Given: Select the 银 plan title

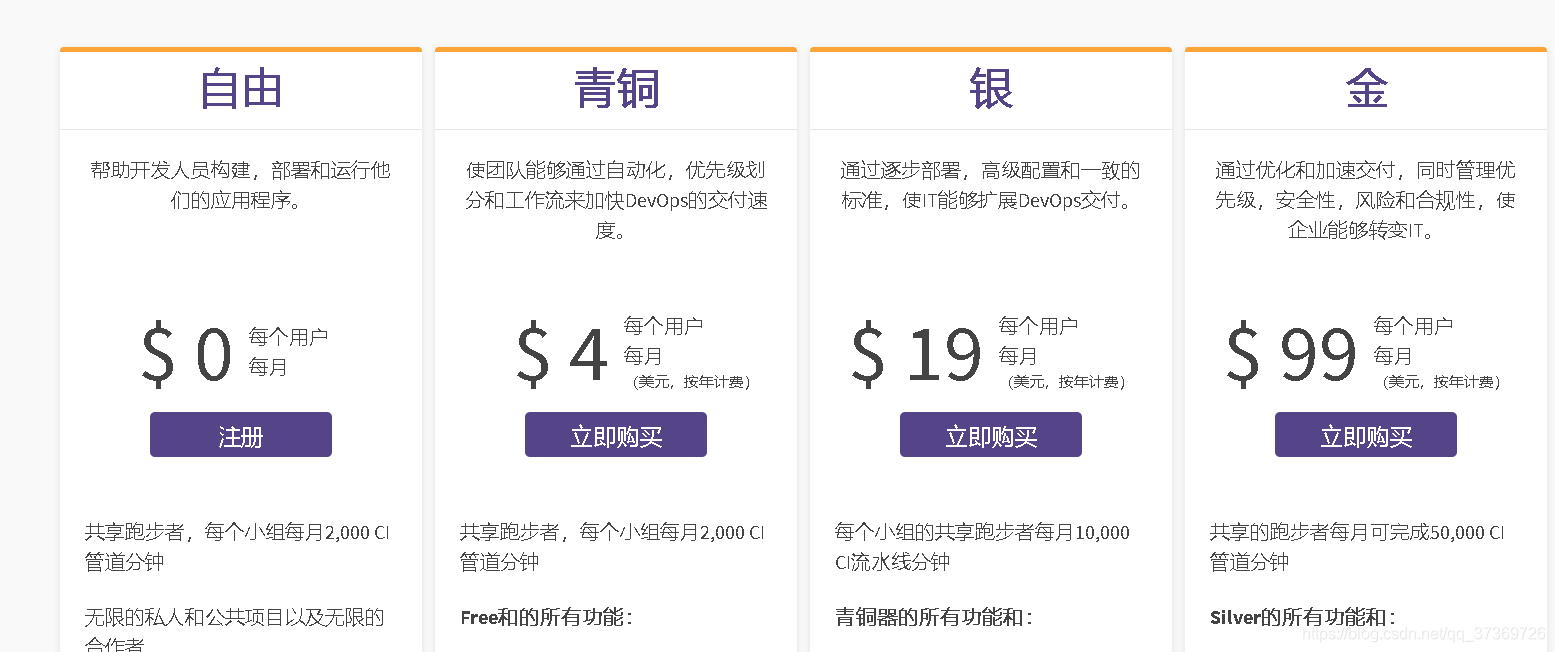Looking at the screenshot, I should pyautogui.click(x=990, y=88).
